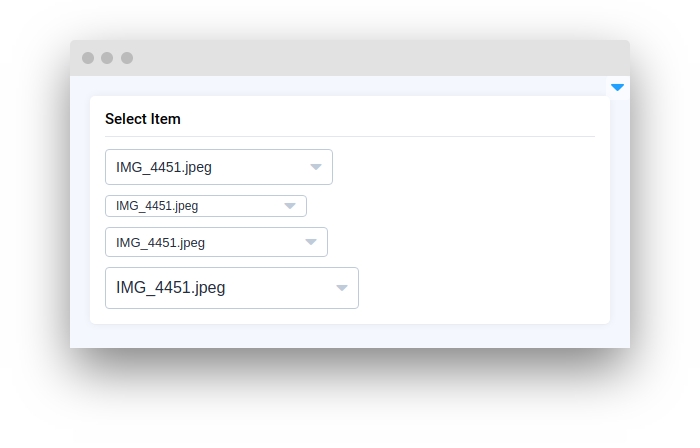Screen dimensions: 700x448
Task: Click empty white card area beside the dropdowns
Action: point(482,228)
